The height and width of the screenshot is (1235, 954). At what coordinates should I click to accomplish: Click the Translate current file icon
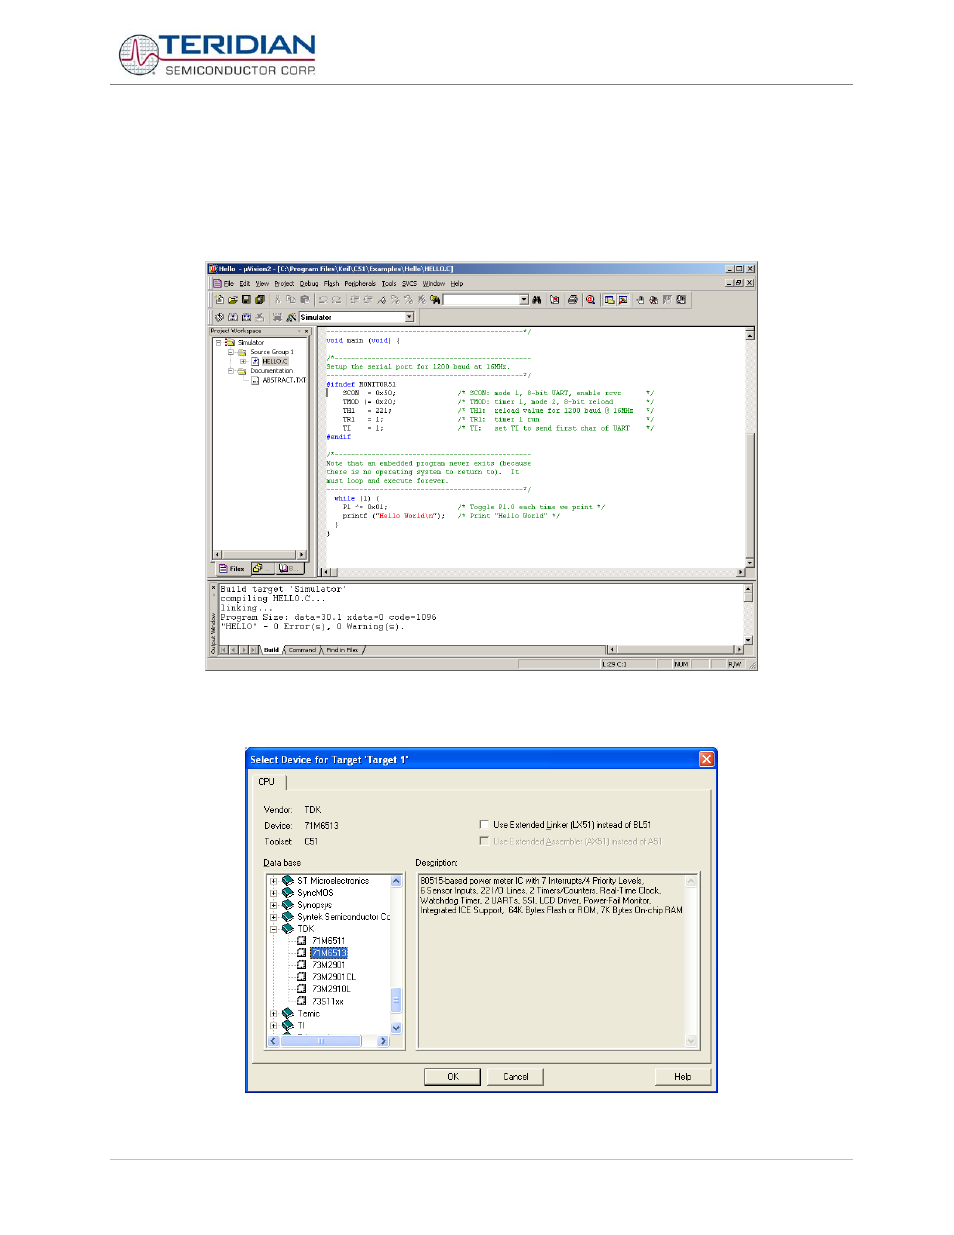tap(219, 317)
